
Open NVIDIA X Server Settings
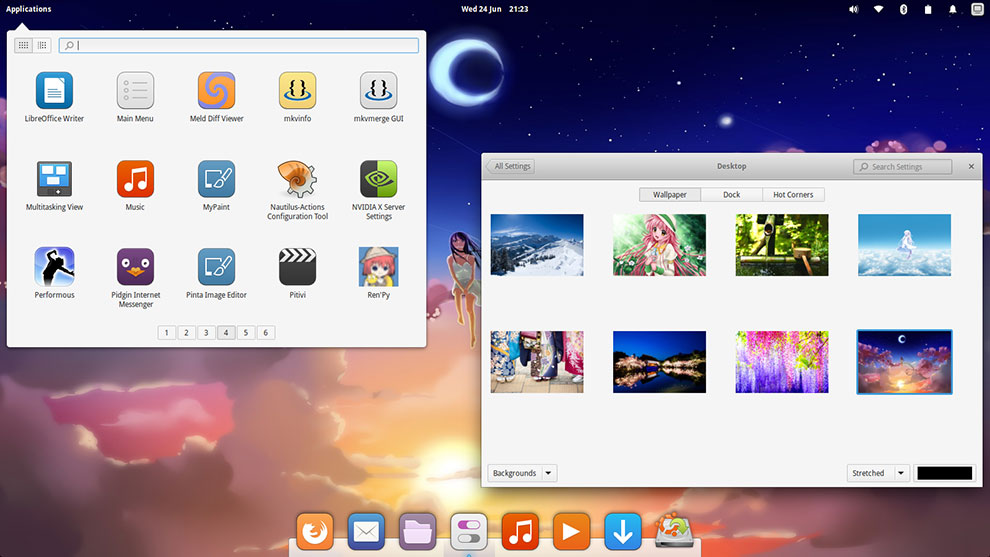point(378,180)
